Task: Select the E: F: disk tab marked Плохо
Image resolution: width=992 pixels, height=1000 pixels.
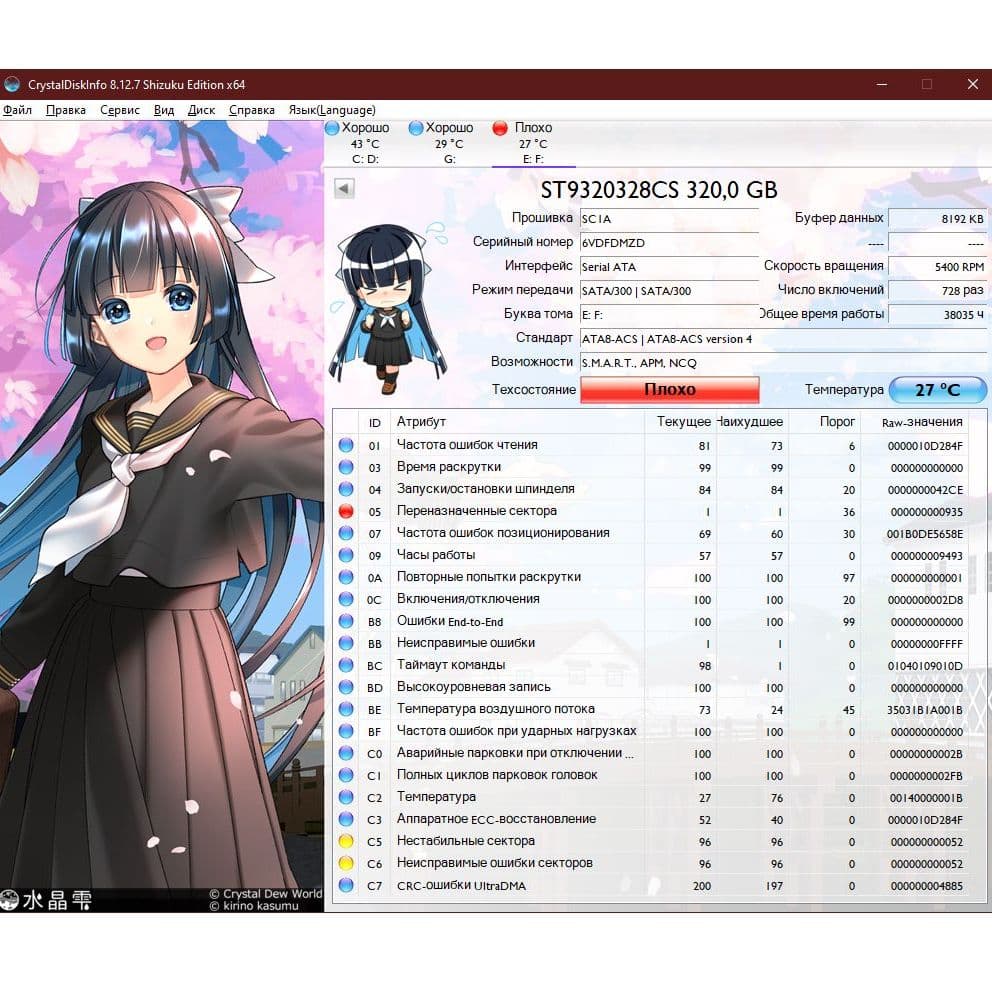Action: [x=533, y=143]
